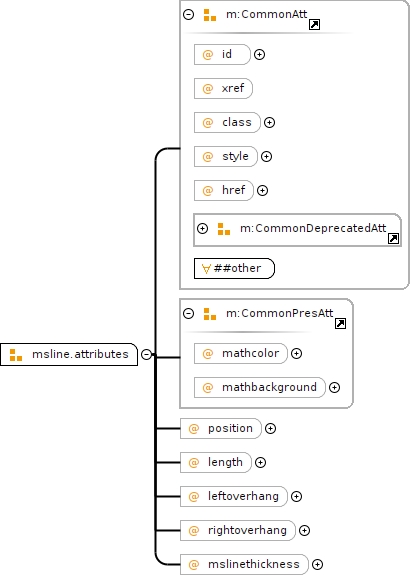411x580 pixels.
Task: Expand the m:CommonDeprecatedAtt group
Action: [x=202, y=228]
